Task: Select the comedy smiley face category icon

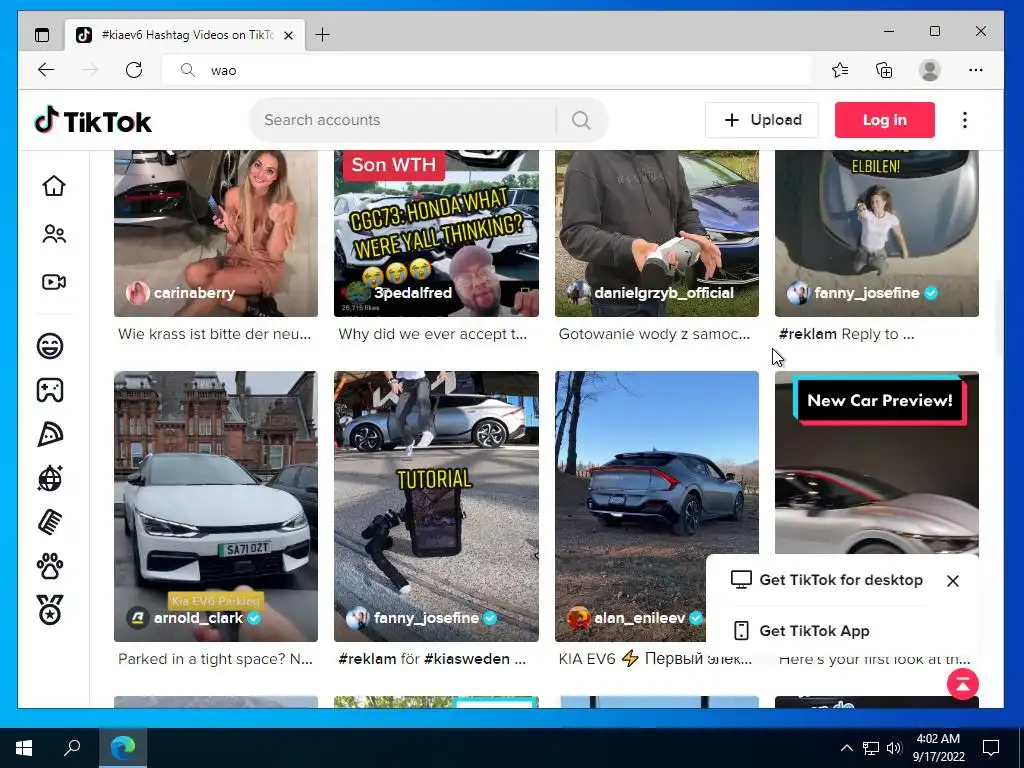Action: (50, 345)
